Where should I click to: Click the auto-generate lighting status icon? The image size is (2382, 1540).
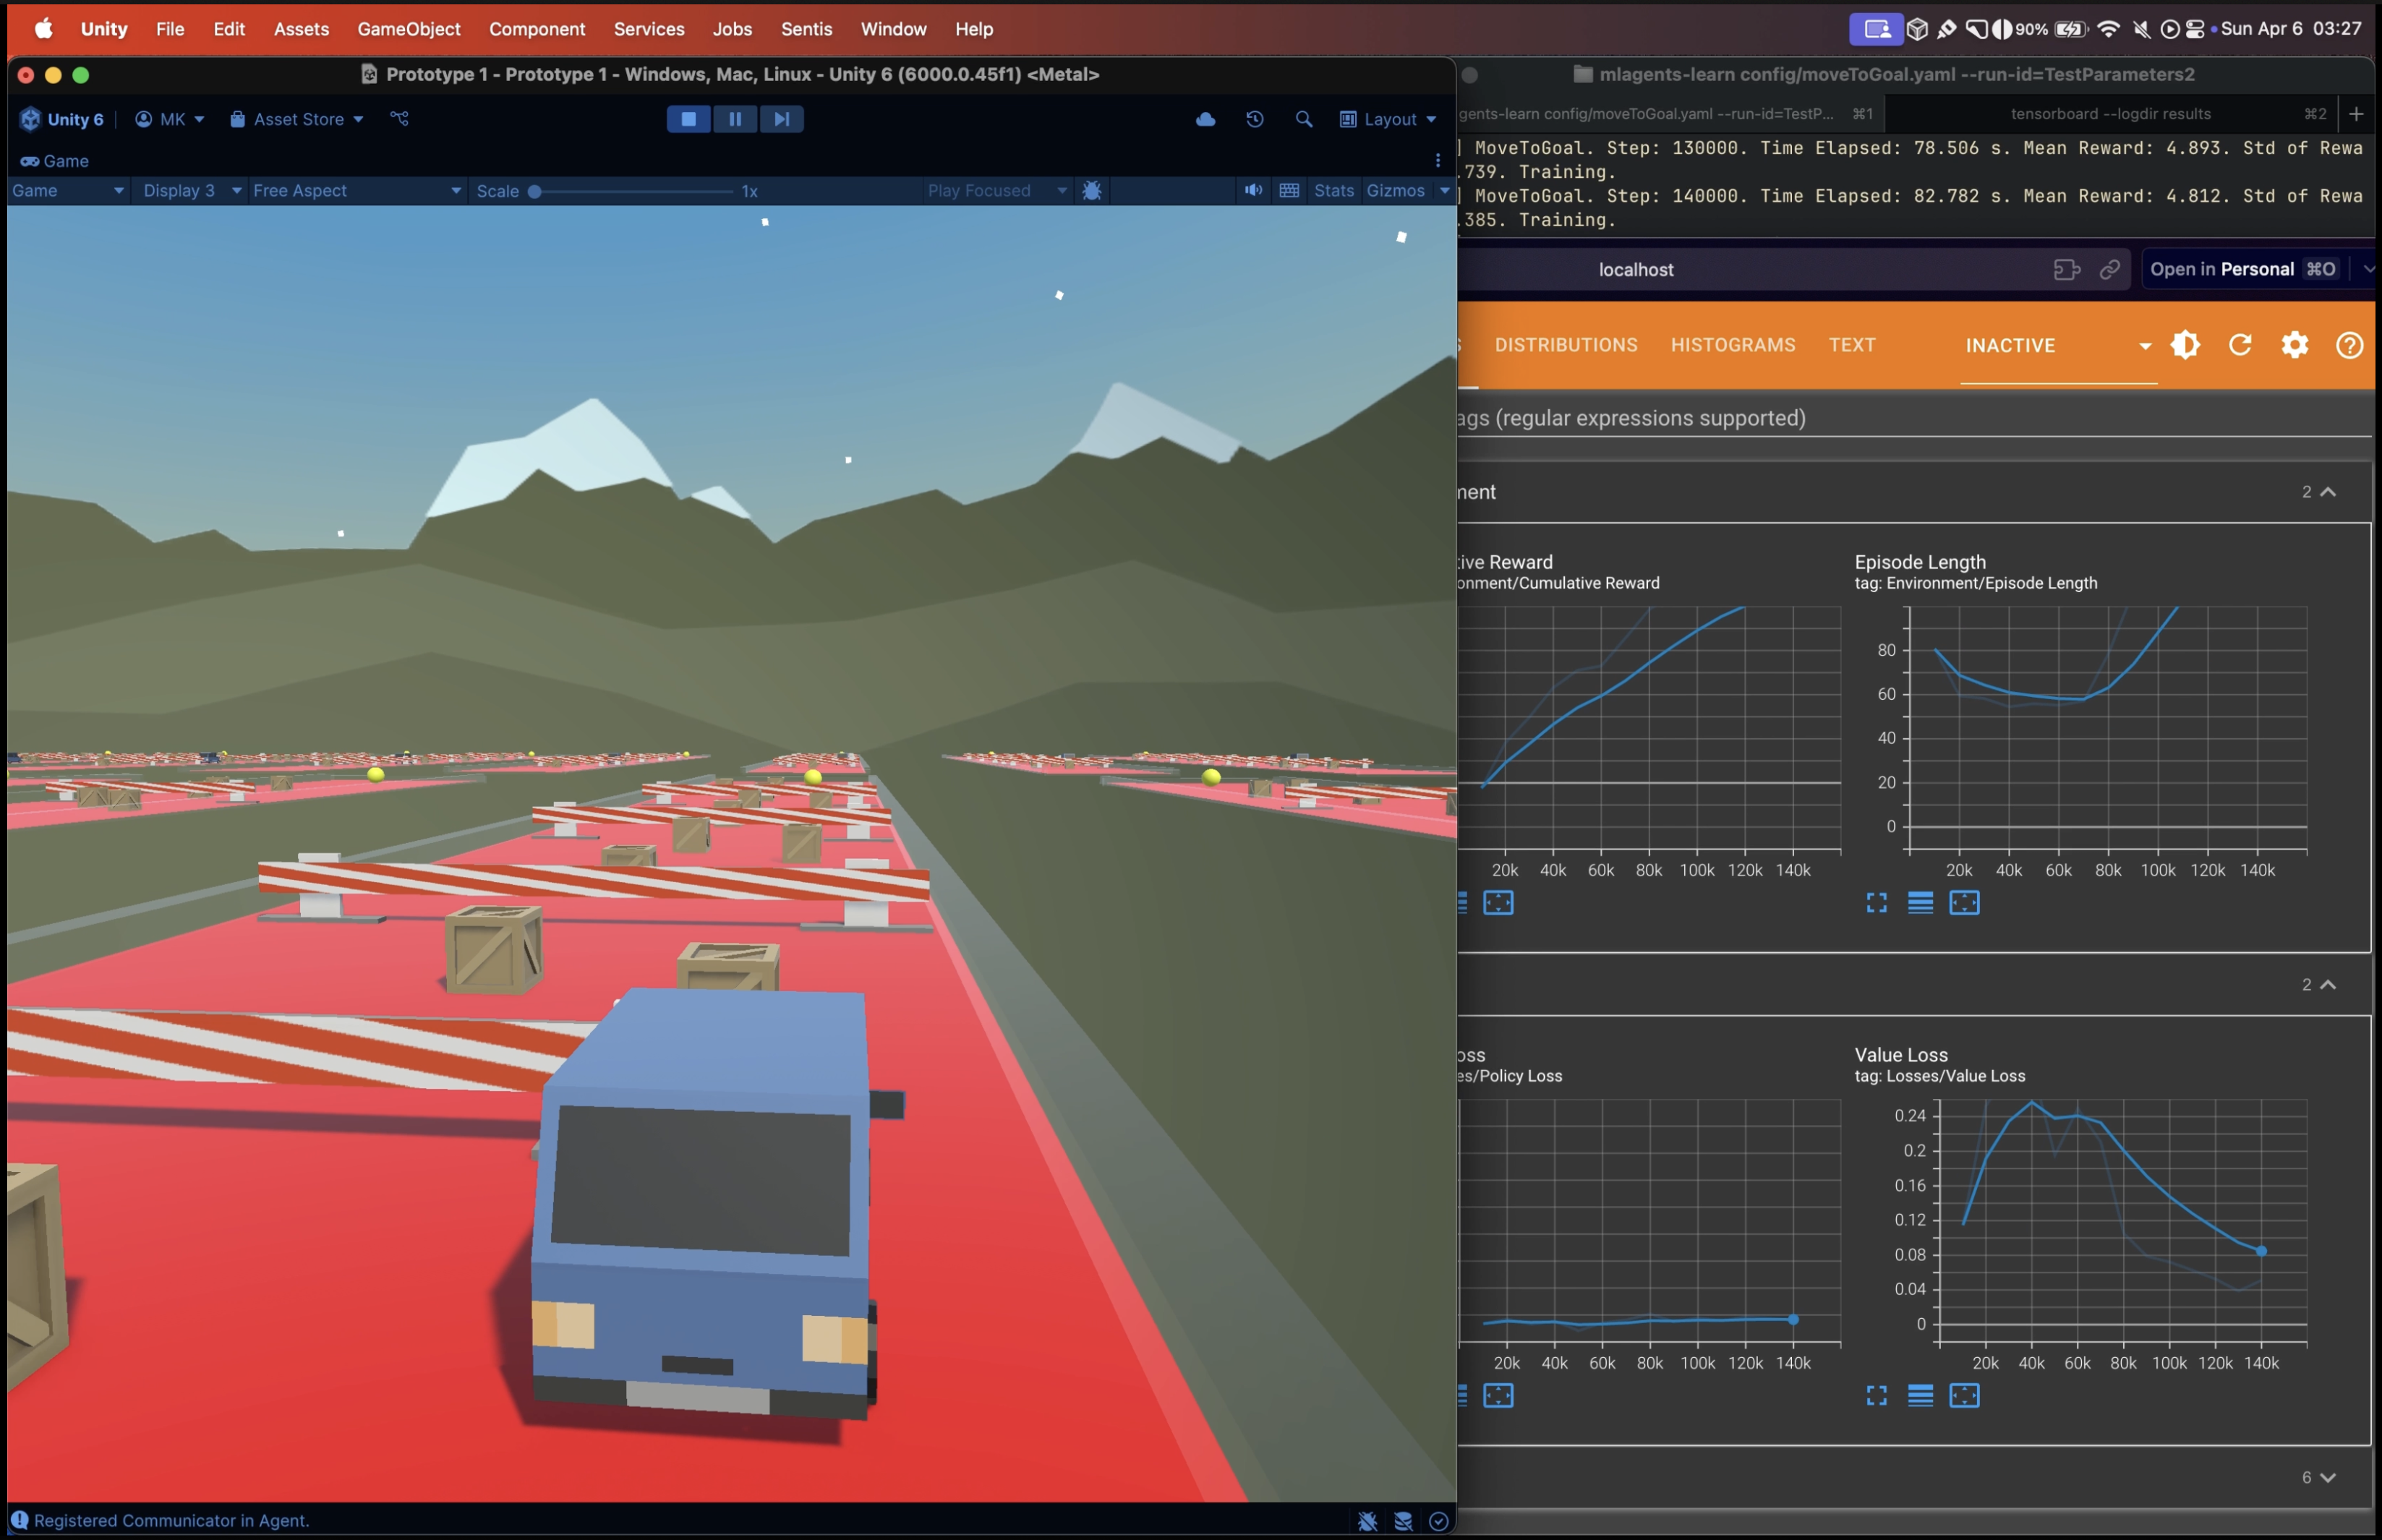[x=1403, y=1521]
